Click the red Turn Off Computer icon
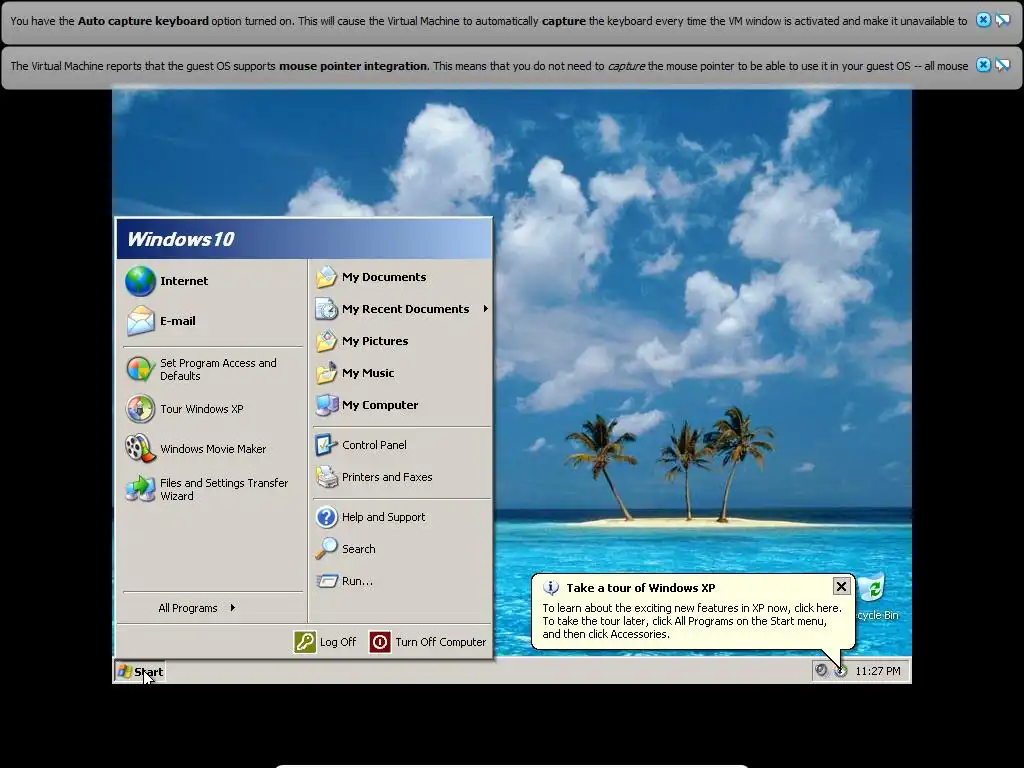 coord(380,642)
